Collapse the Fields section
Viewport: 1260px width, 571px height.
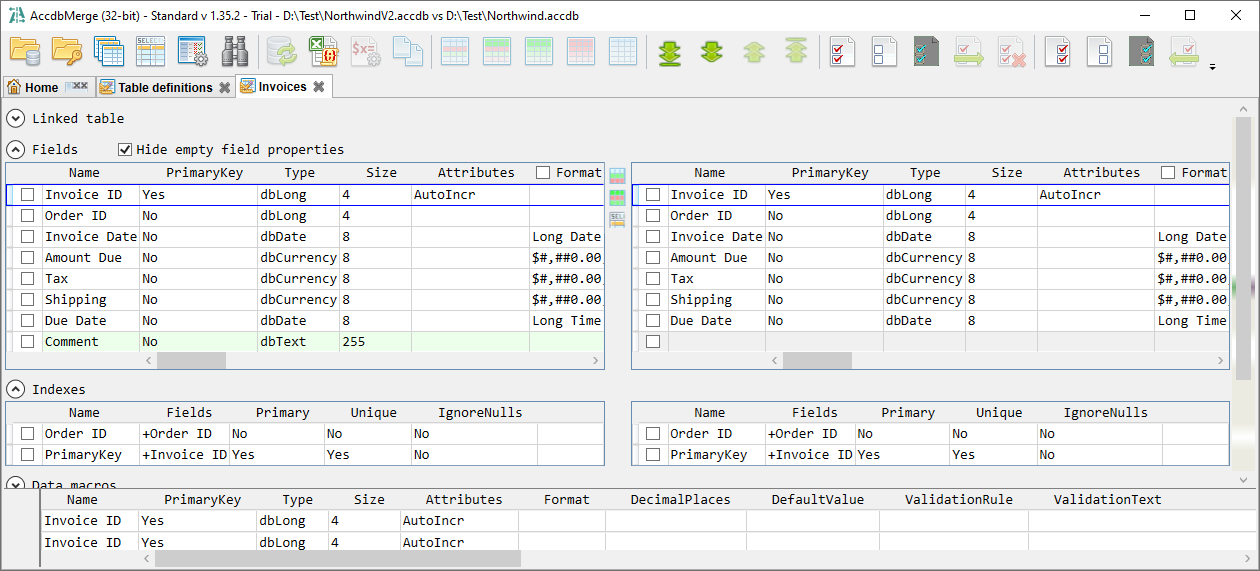[16, 150]
